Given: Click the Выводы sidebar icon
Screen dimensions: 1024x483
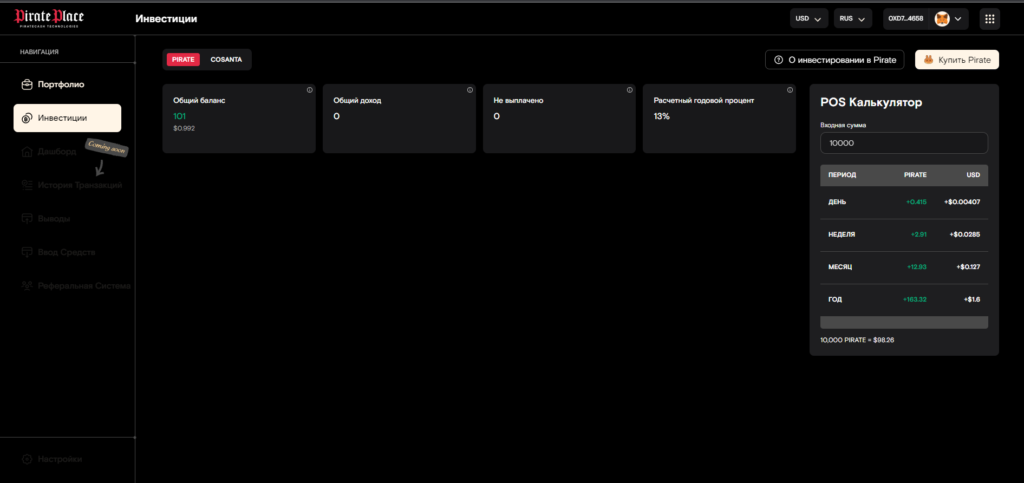Looking at the screenshot, I should tap(27, 219).
